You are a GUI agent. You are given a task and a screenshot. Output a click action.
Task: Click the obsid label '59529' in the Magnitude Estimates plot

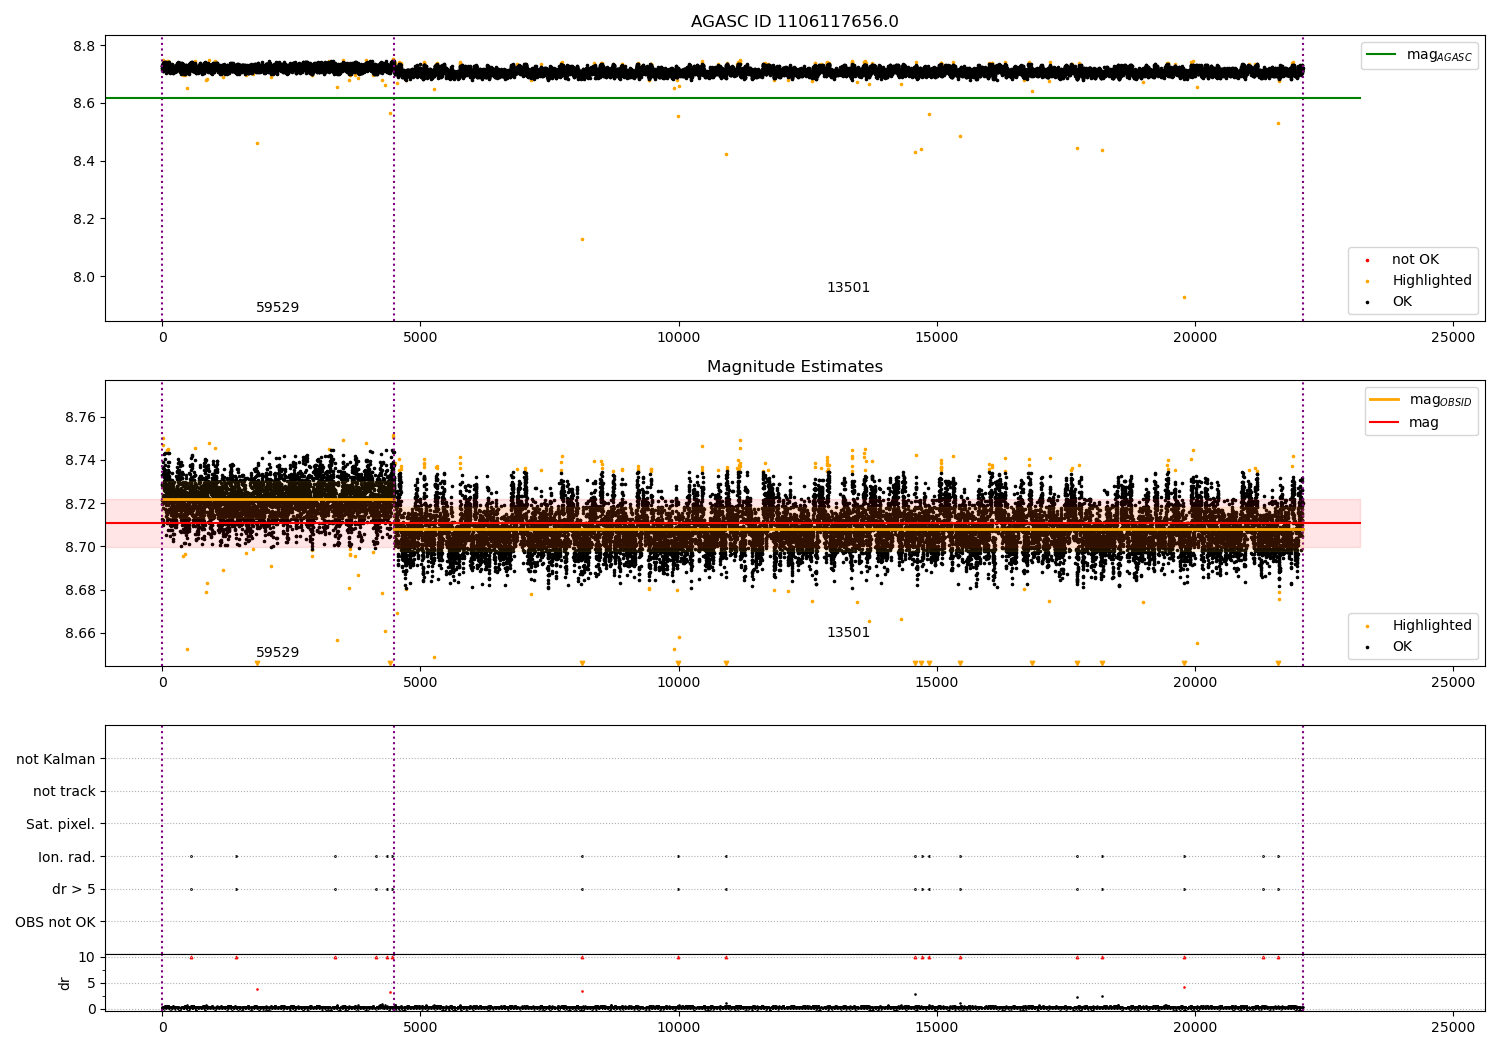pos(278,653)
